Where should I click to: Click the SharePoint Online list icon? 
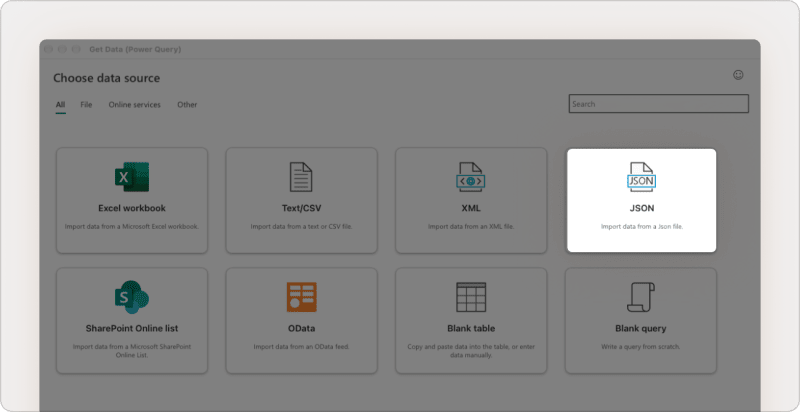pos(132,297)
